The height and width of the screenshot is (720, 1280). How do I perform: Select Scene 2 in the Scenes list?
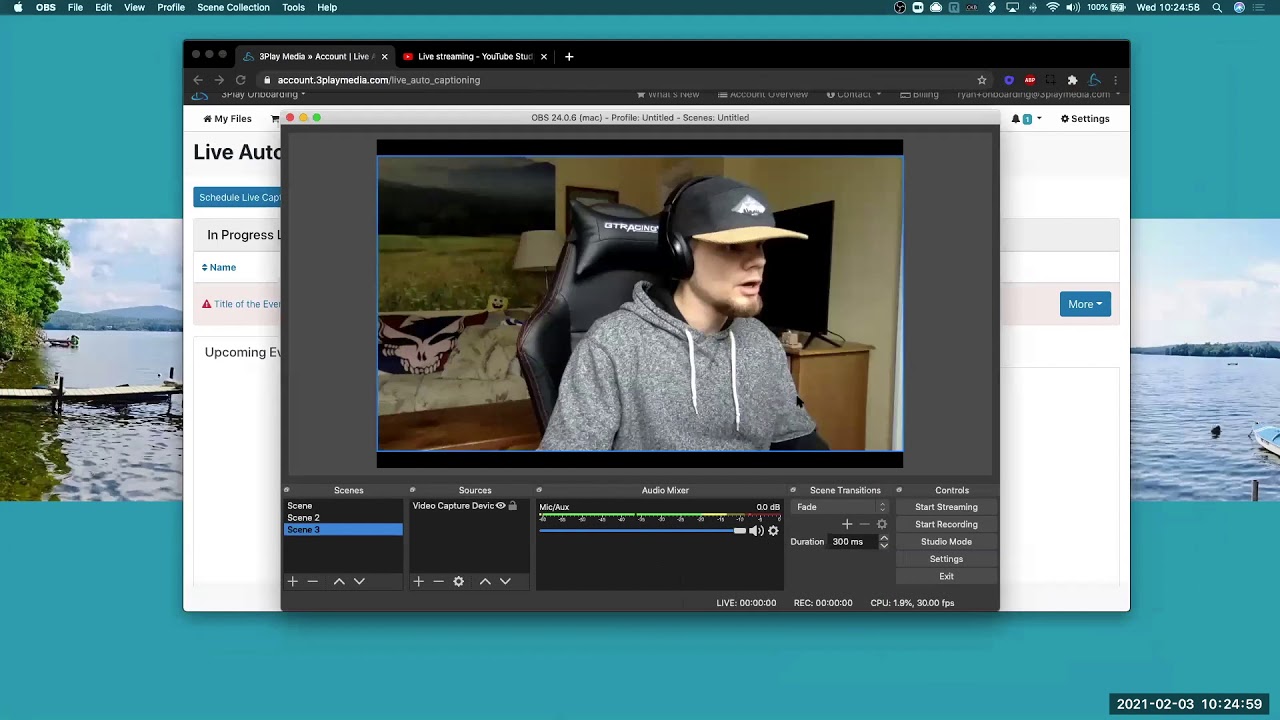pos(304,518)
